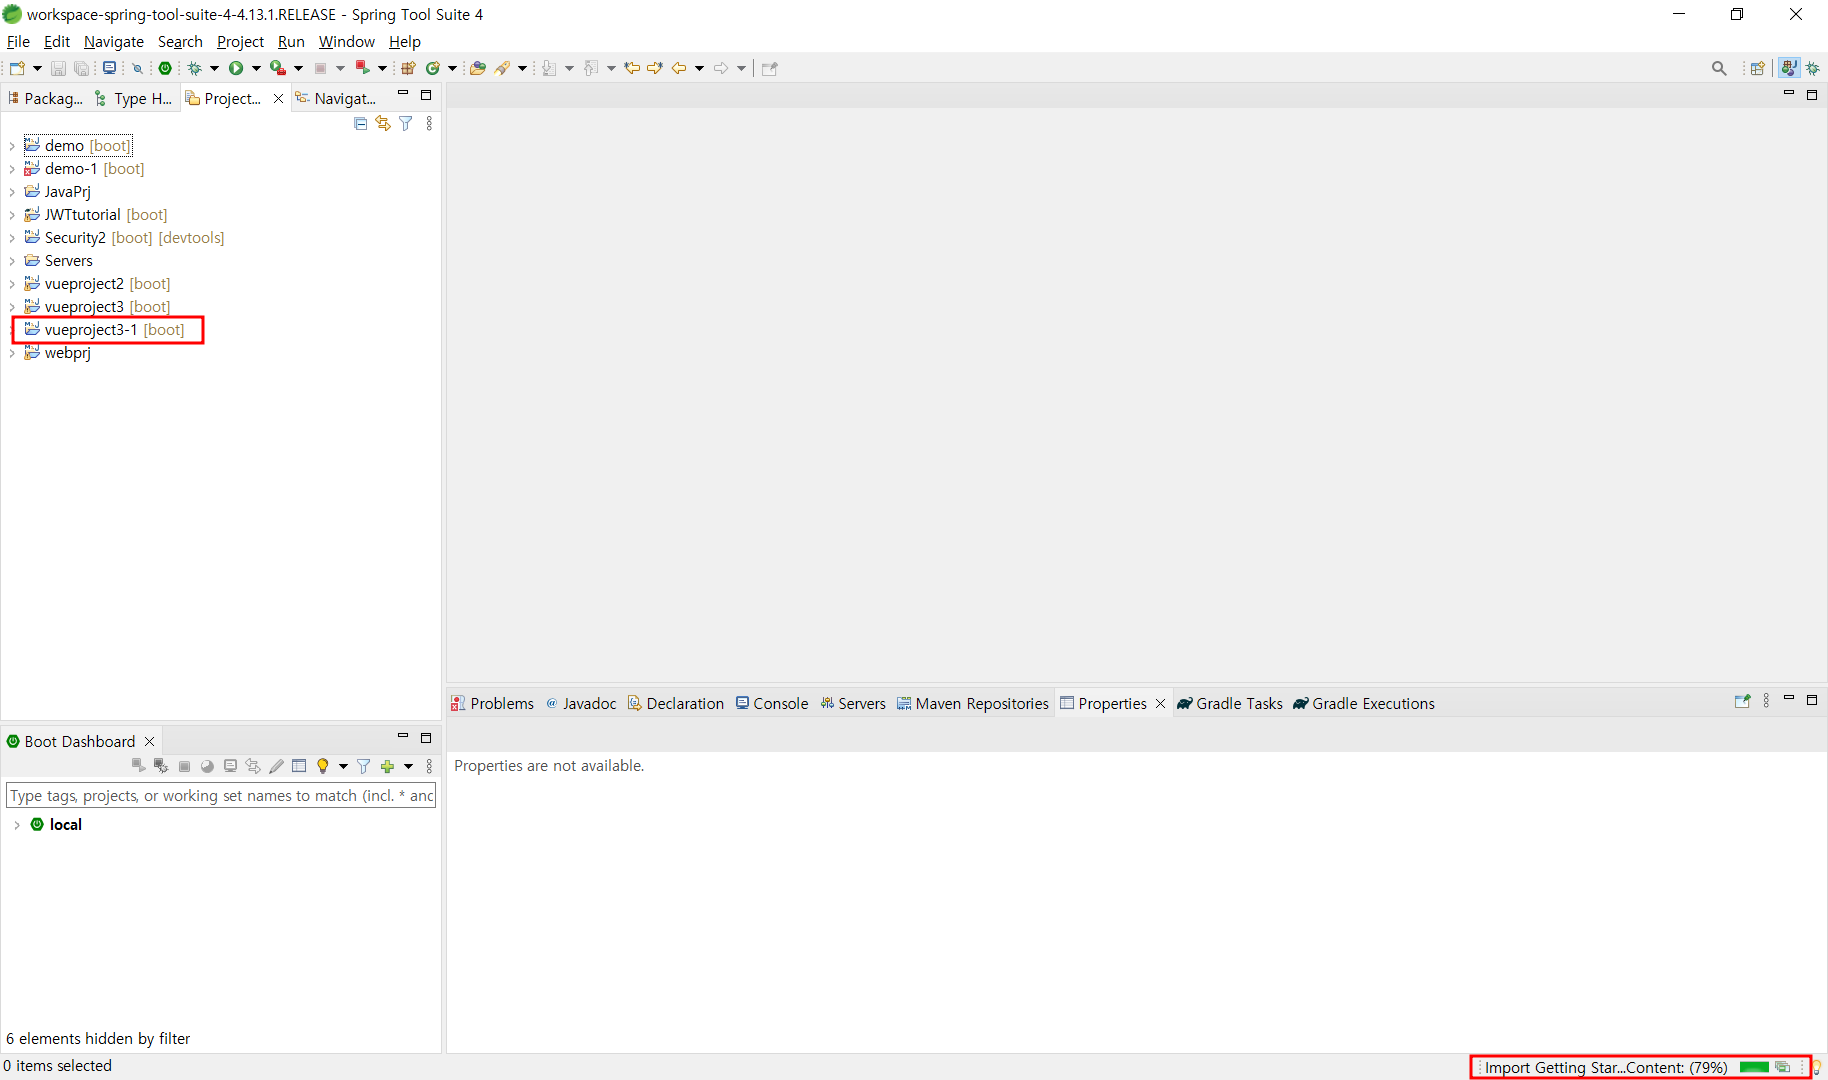This screenshot has height=1080, width=1828.
Task: Open dropdown next to green plus icon
Action: click(x=408, y=766)
